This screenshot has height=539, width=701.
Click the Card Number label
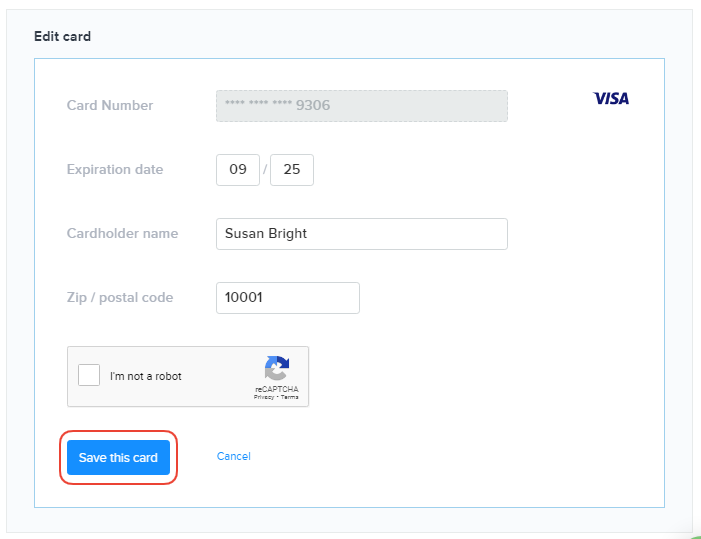coord(110,106)
